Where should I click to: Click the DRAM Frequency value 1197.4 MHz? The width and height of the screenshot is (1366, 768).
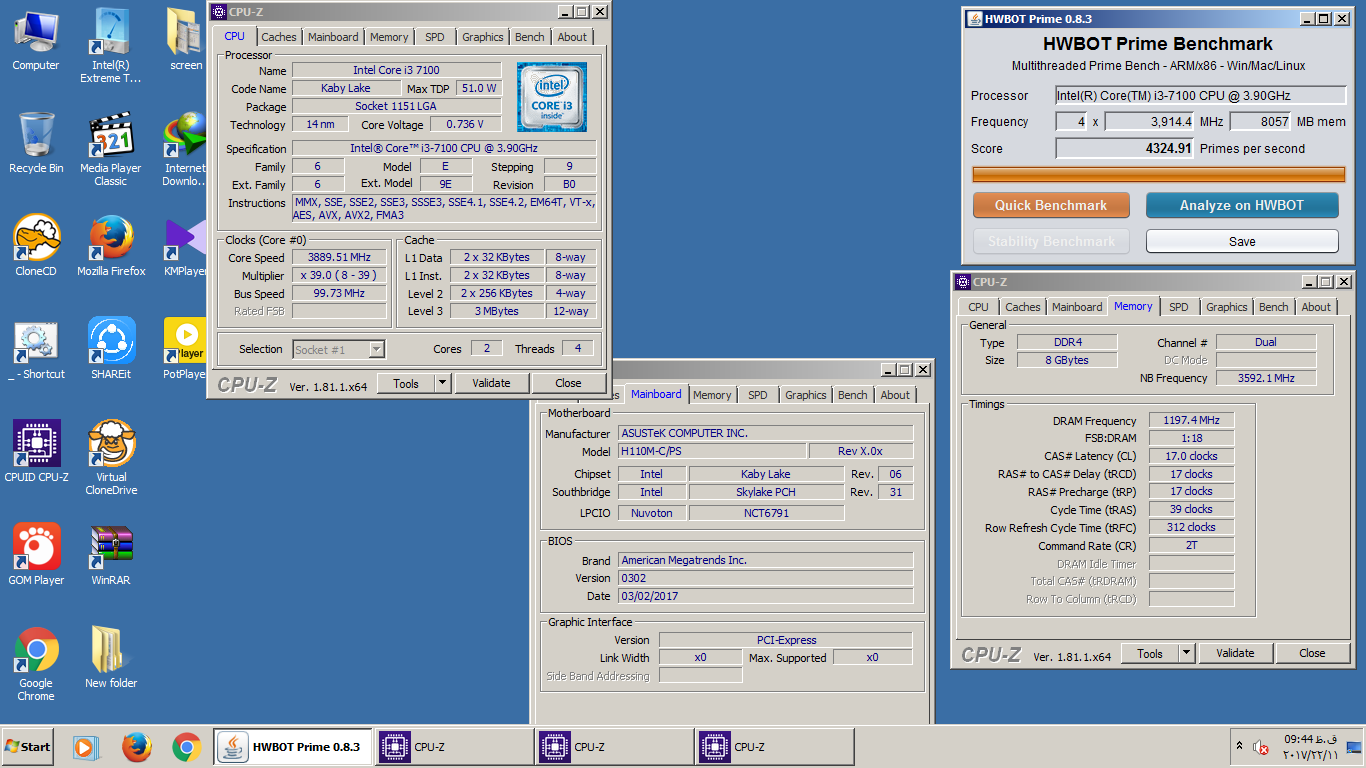pos(1191,421)
